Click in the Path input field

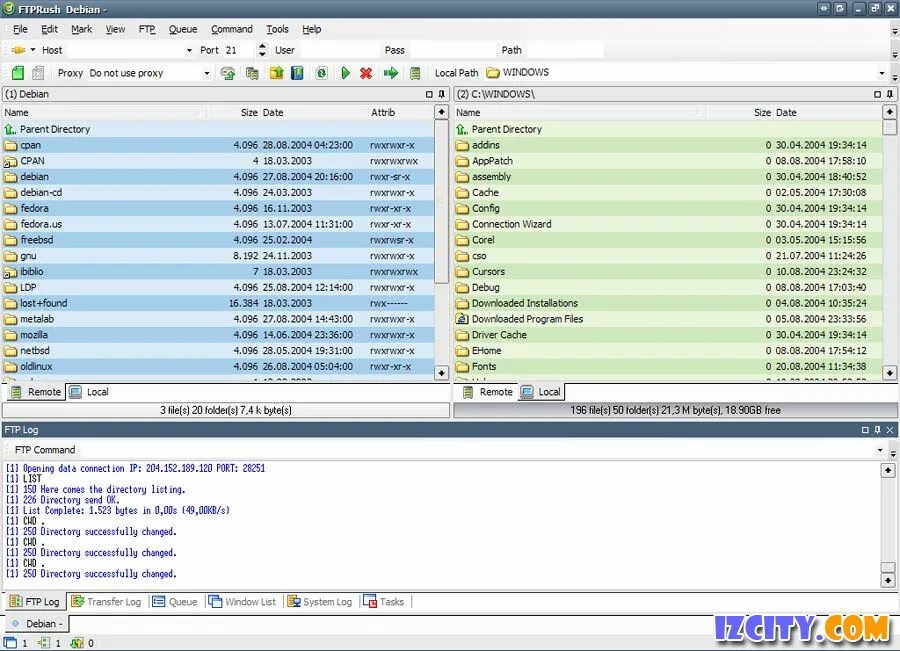click(565, 51)
